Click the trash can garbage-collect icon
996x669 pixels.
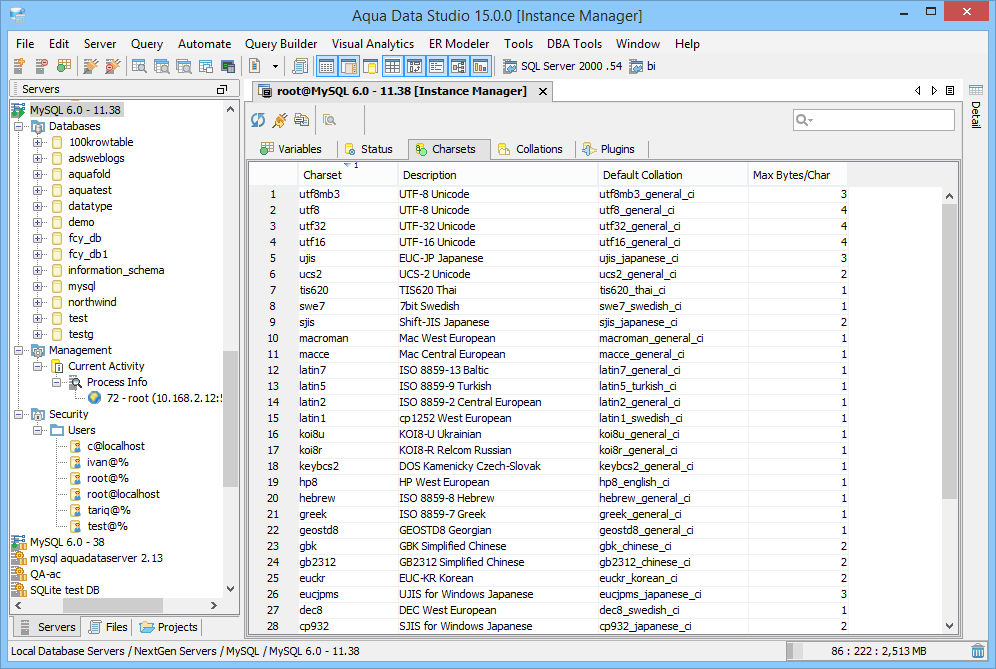[978, 651]
